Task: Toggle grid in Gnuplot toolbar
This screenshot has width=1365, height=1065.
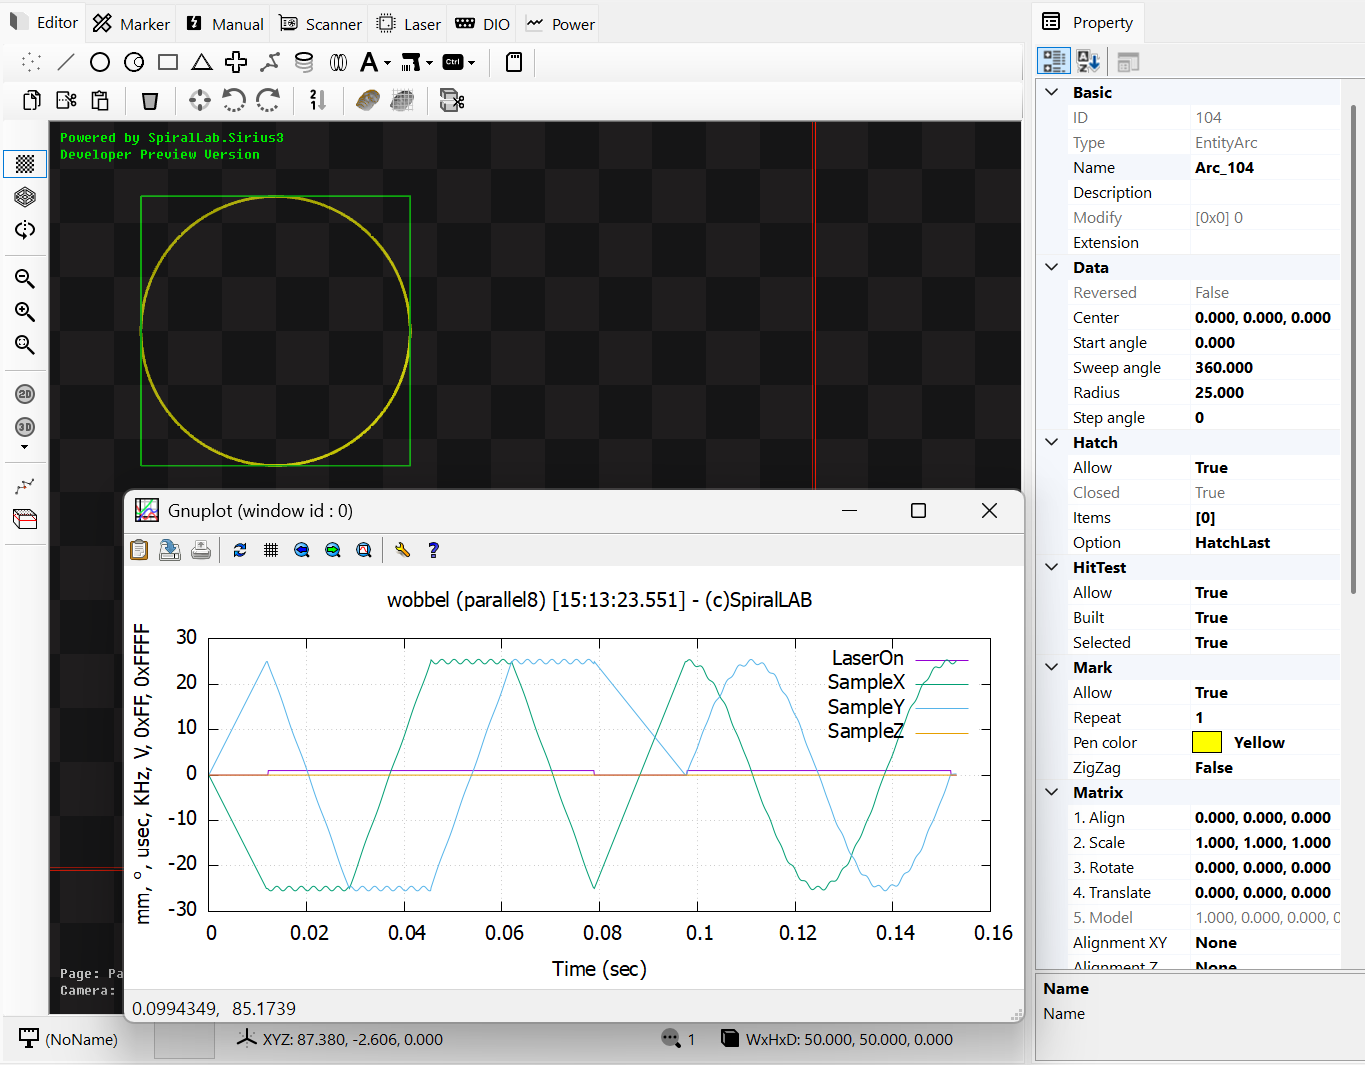Action: coord(271,550)
